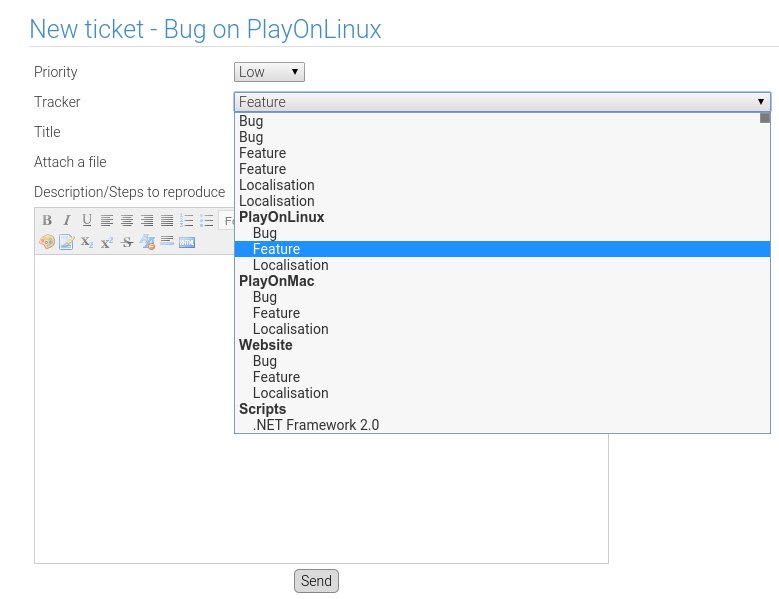This screenshot has height=599, width=779.
Task: Click the 'Attach a file' label
Action: pyautogui.click(x=70, y=162)
